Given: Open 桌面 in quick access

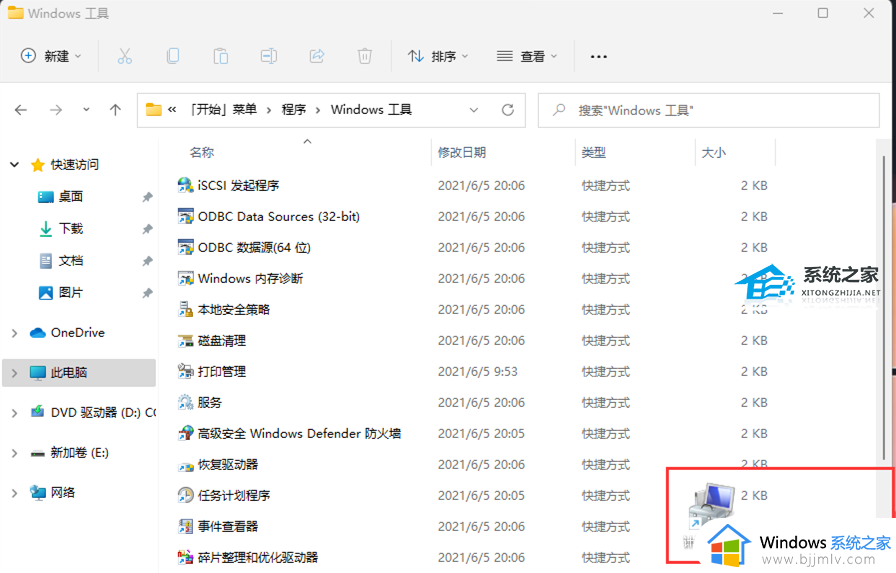Looking at the screenshot, I should [x=71, y=197].
